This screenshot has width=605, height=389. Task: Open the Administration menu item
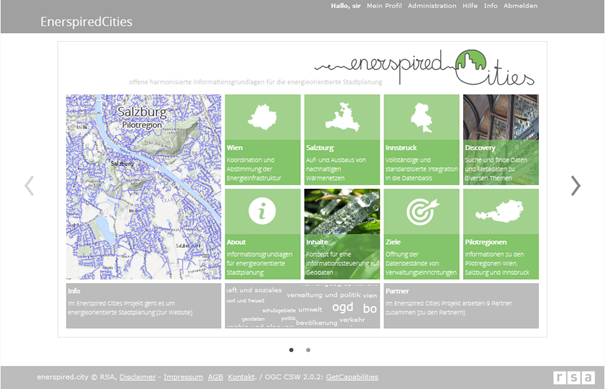[432, 6]
